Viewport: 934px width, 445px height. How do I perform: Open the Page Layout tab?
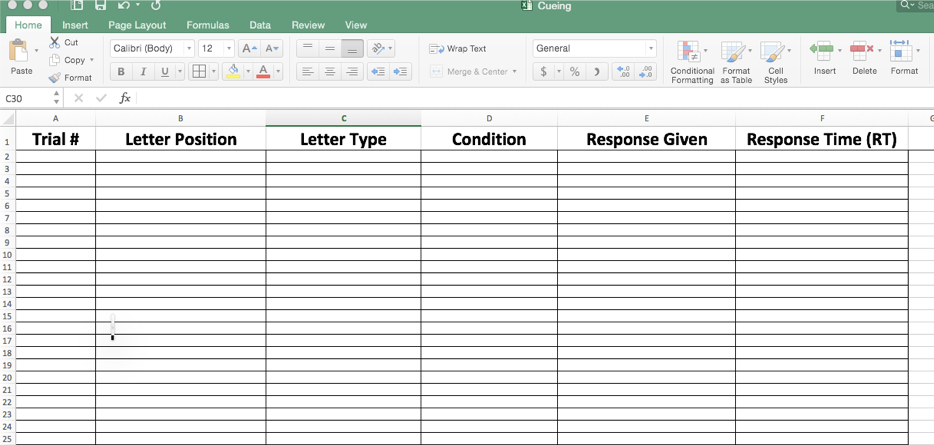137,25
